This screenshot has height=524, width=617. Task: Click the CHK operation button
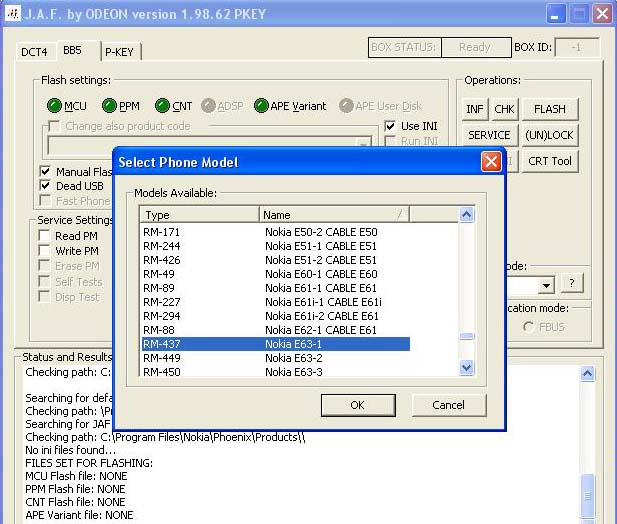coord(504,109)
